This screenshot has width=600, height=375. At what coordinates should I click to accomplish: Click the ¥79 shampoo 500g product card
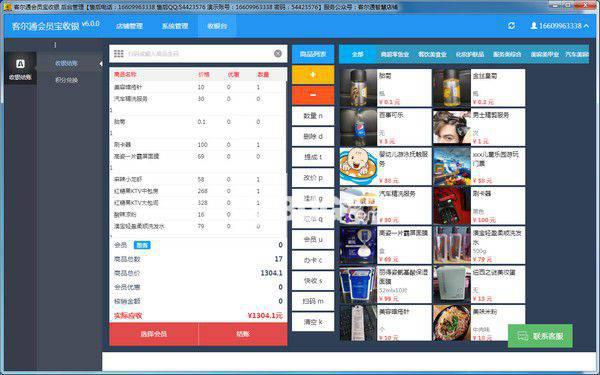479,245
